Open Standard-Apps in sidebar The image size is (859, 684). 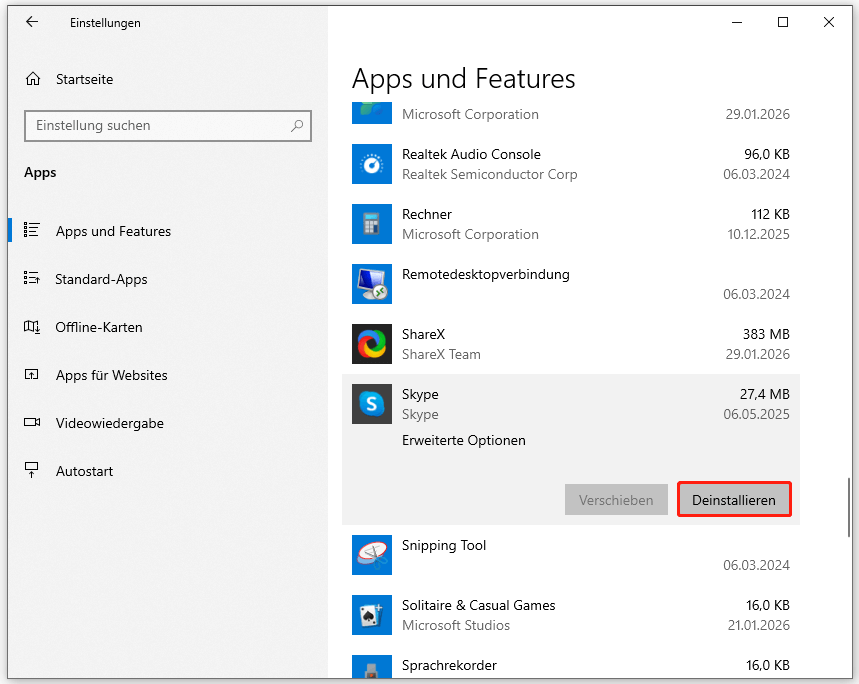101,279
